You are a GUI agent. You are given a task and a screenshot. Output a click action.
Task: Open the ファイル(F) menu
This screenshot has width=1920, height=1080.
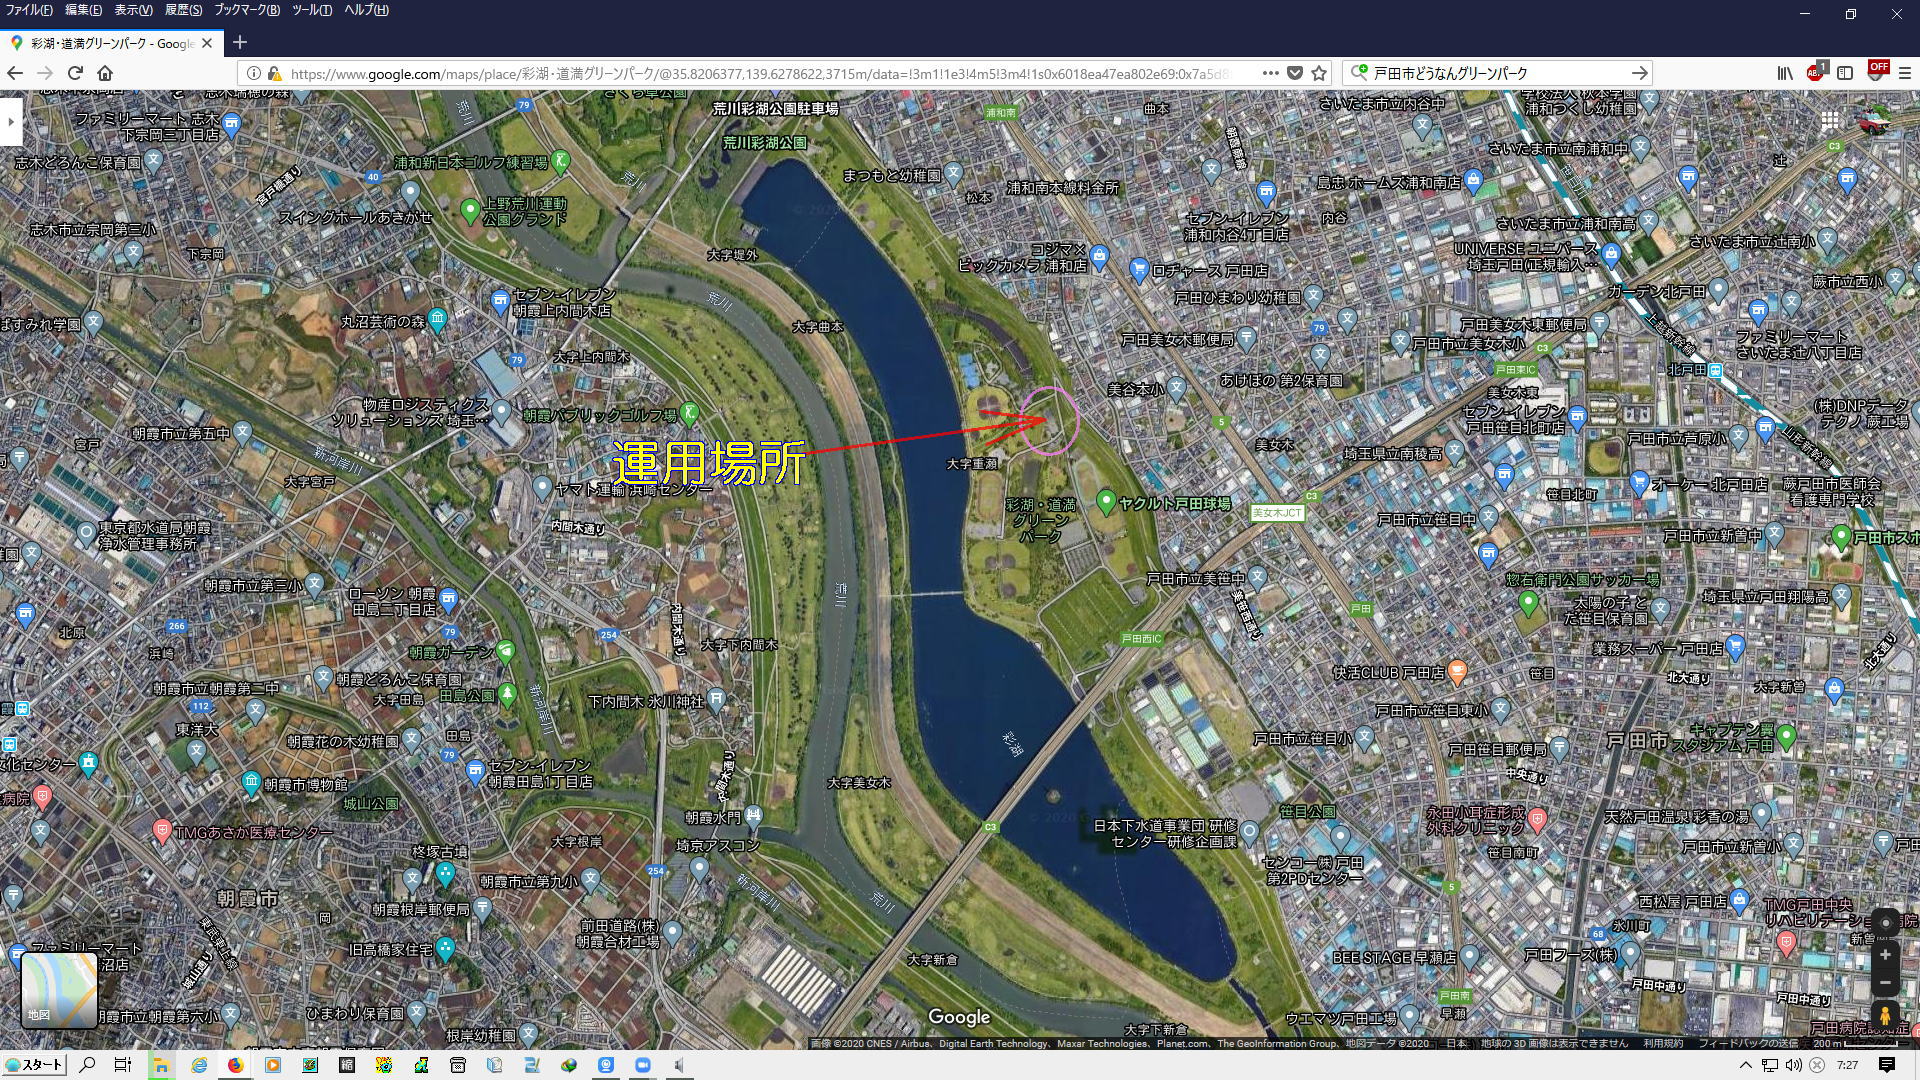[29, 10]
